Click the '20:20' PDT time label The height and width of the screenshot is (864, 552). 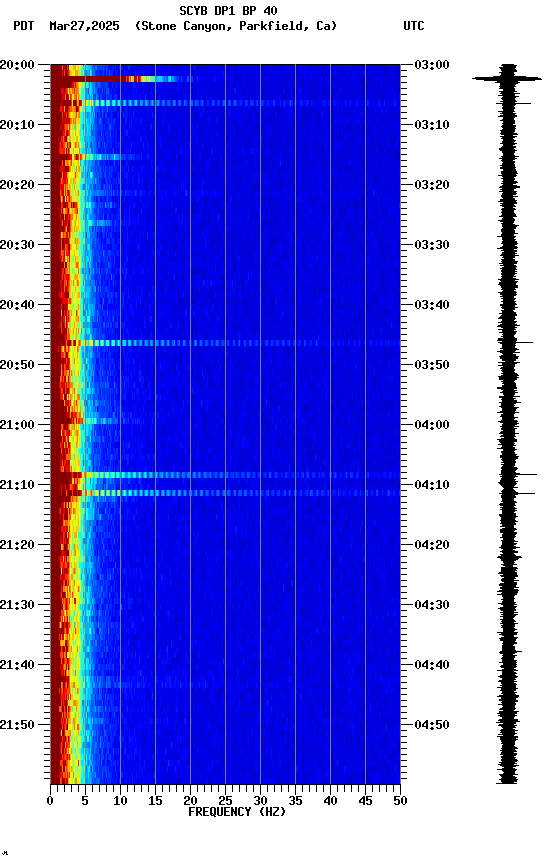(x=17, y=185)
